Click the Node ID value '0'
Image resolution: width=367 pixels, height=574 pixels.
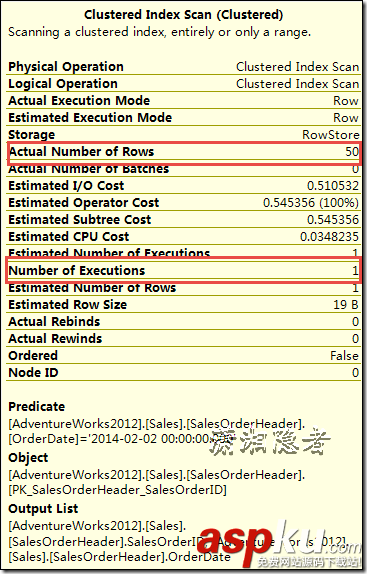tap(355, 373)
